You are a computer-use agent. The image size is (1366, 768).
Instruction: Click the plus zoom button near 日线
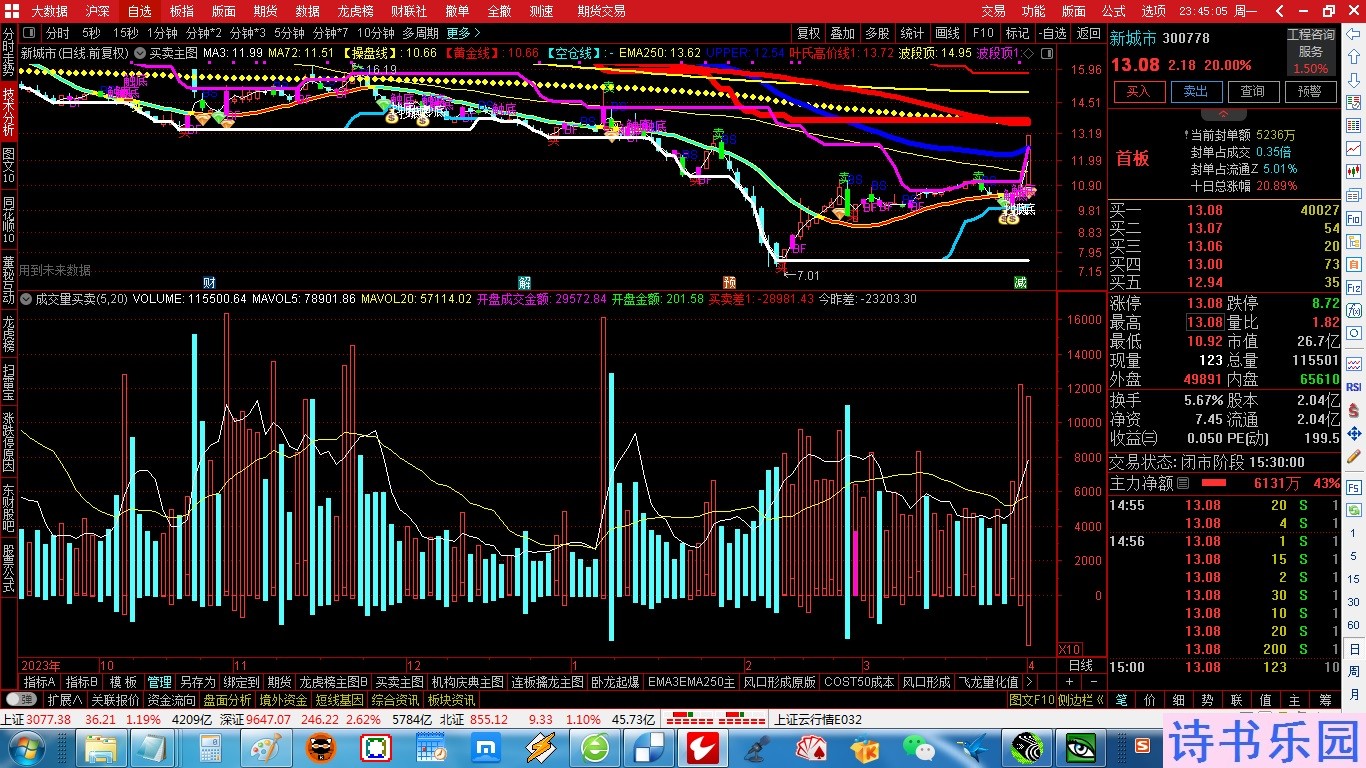[1069, 682]
